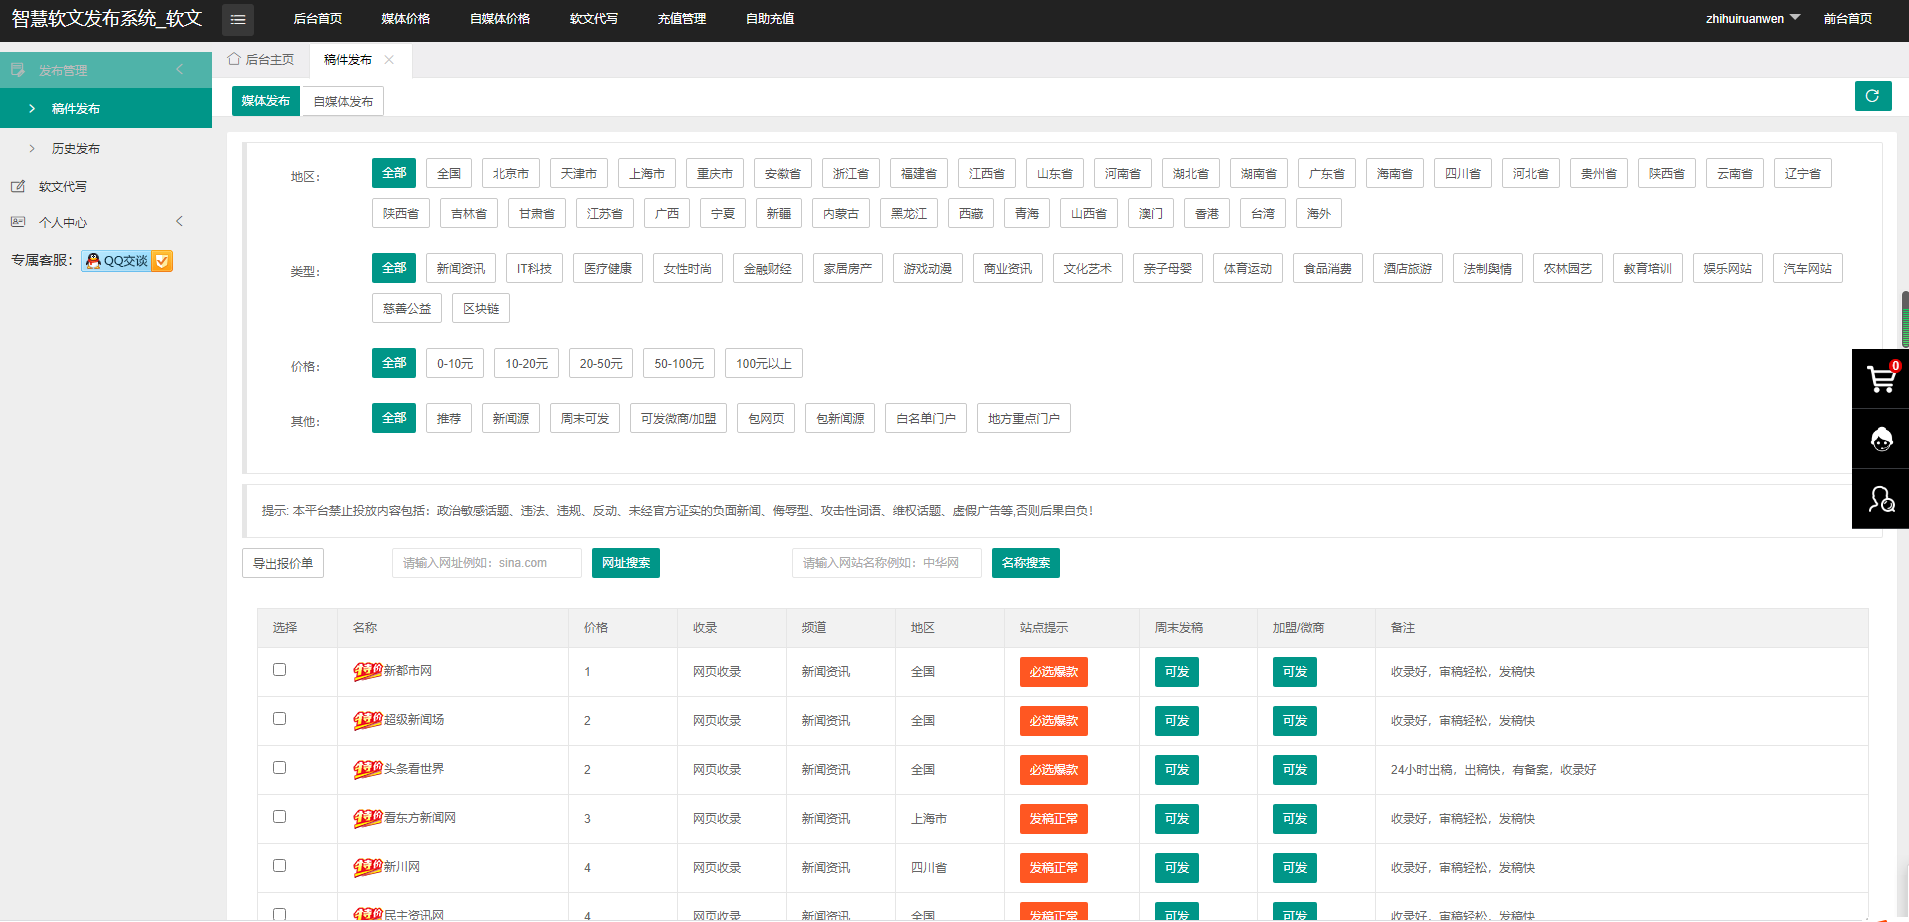Click the 名称搜索 button
Screen dimensions: 1909x922
point(1026,563)
